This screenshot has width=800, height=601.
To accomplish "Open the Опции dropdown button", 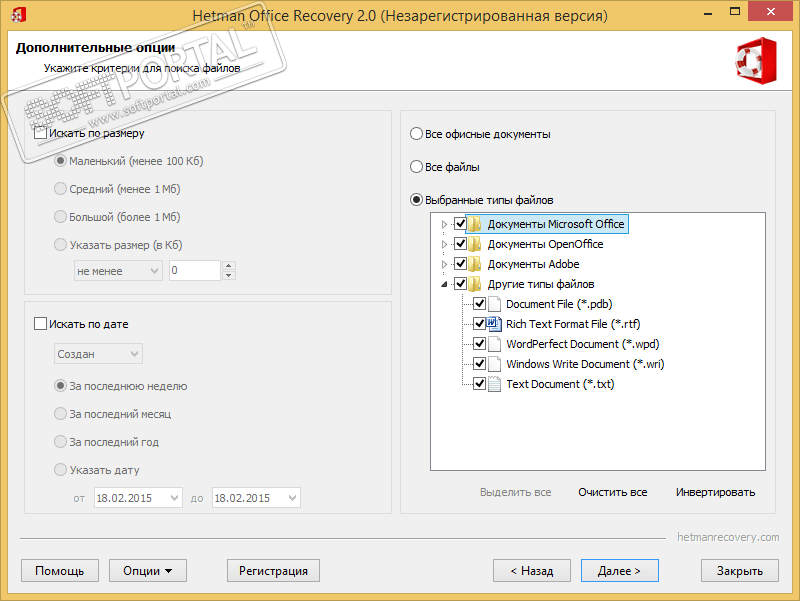I will point(148,570).
